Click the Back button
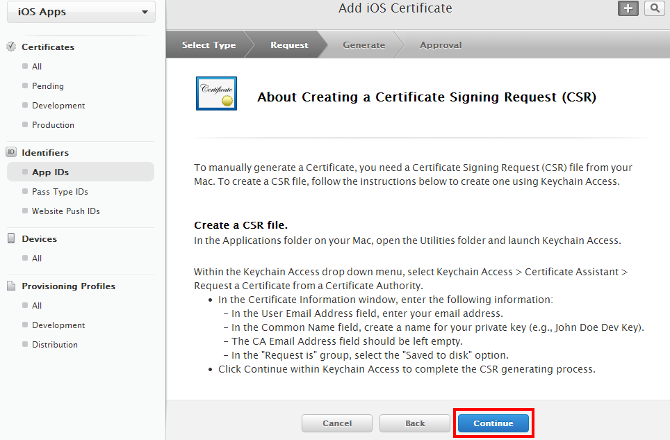Image resolution: width=670 pixels, height=440 pixels. click(414, 423)
